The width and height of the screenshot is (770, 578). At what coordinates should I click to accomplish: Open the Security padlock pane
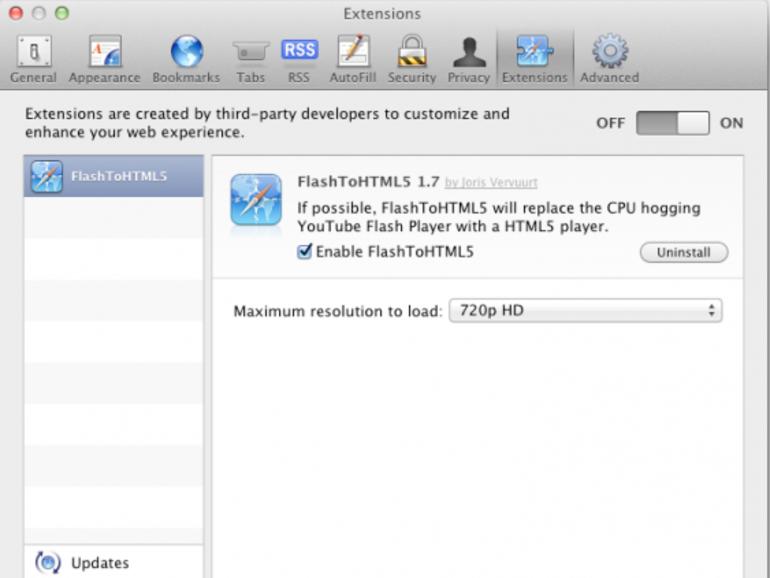click(412, 59)
